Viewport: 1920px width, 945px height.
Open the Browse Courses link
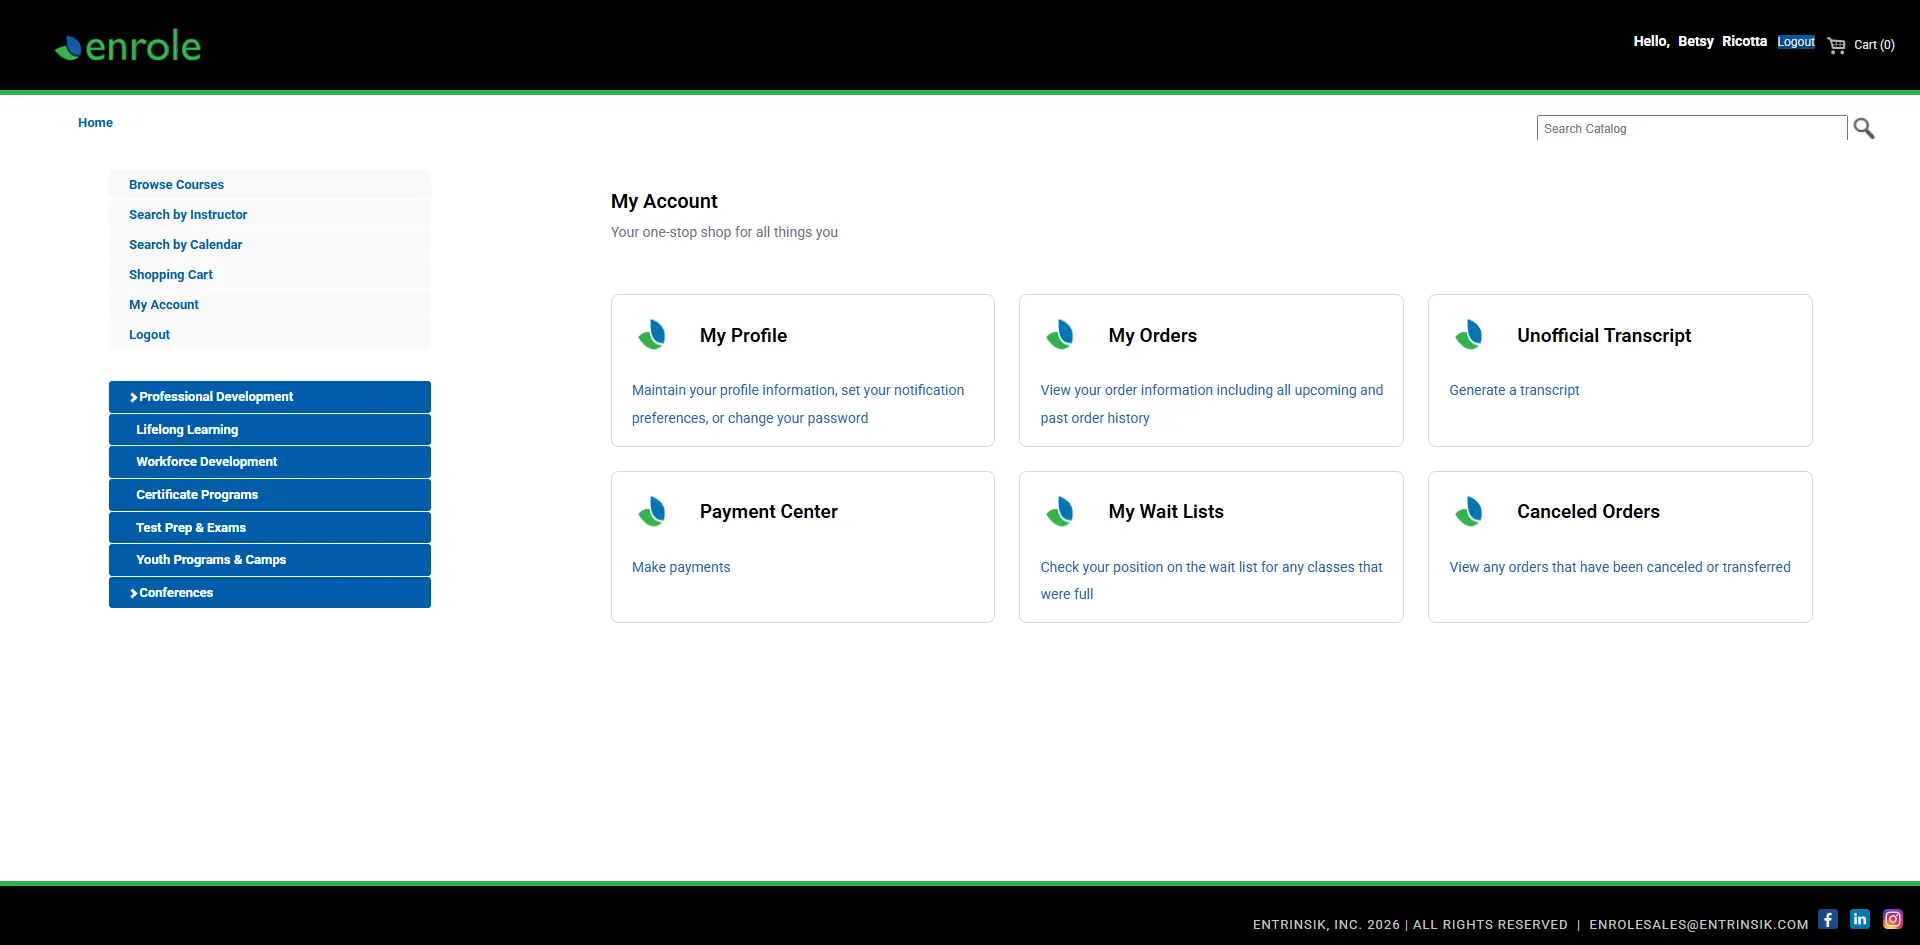[x=176, y=184]
